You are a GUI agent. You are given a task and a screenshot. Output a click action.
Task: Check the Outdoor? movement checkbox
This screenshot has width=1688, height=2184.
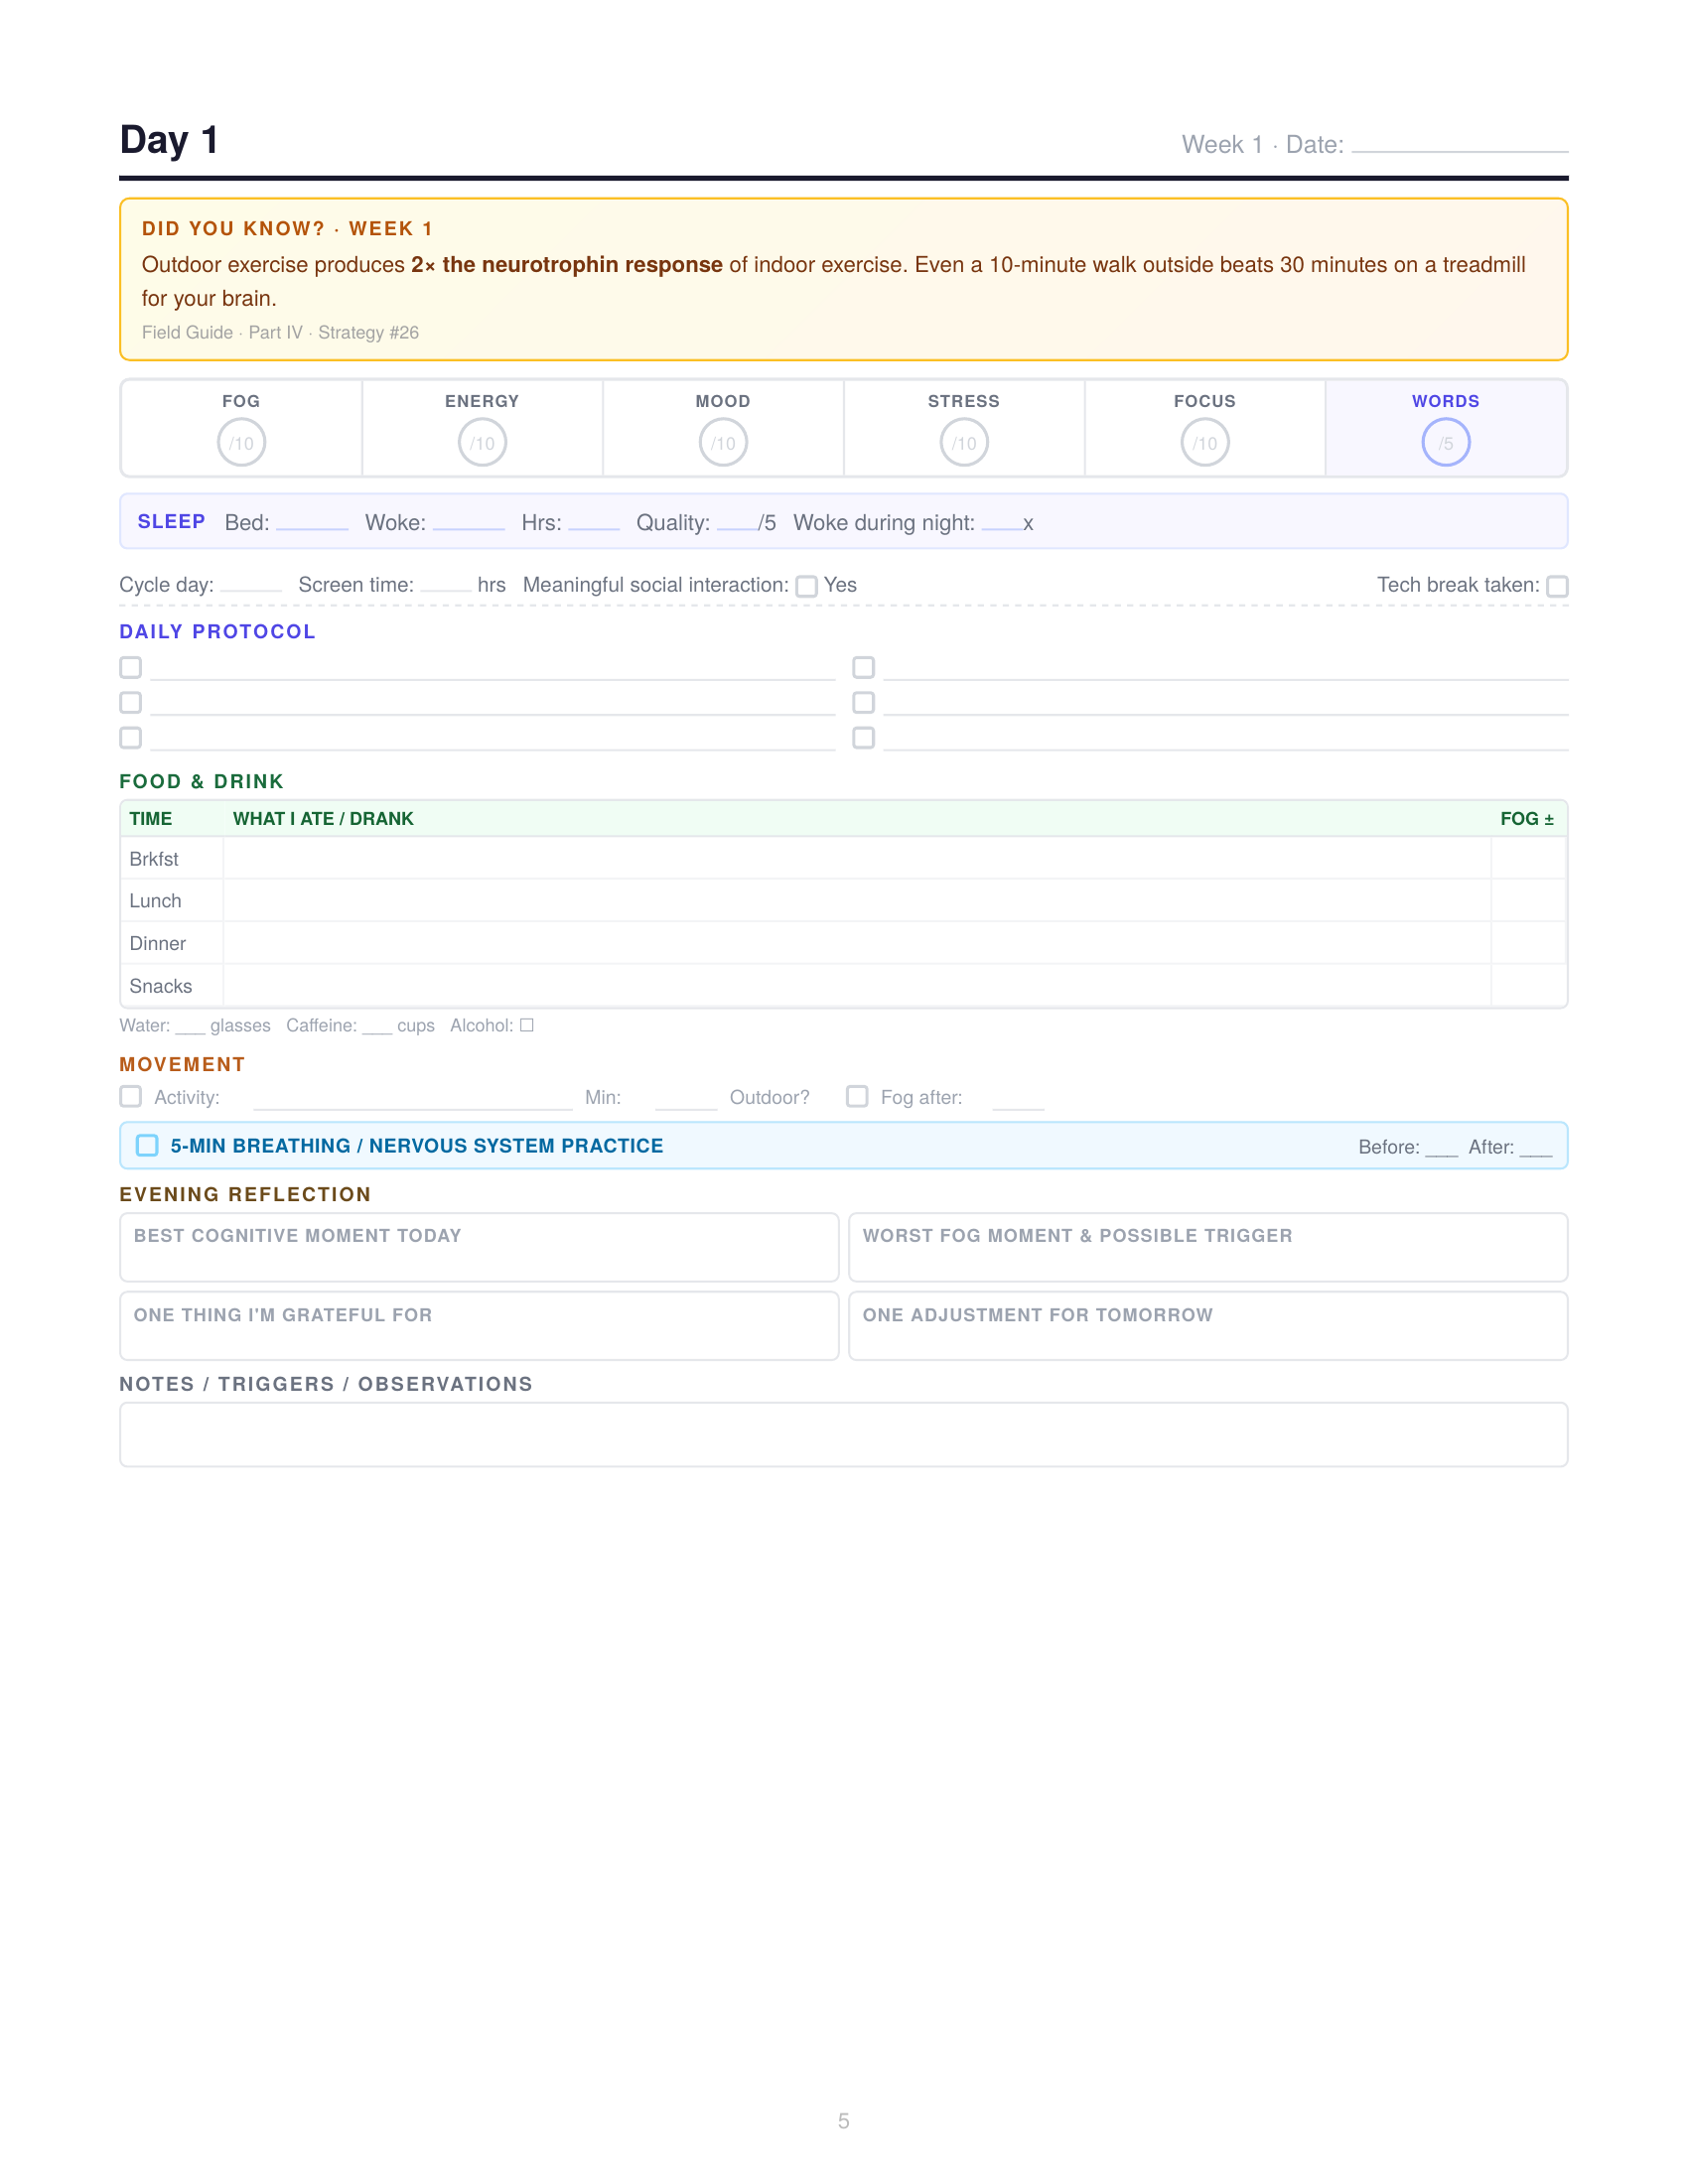tap(856, 1097)
